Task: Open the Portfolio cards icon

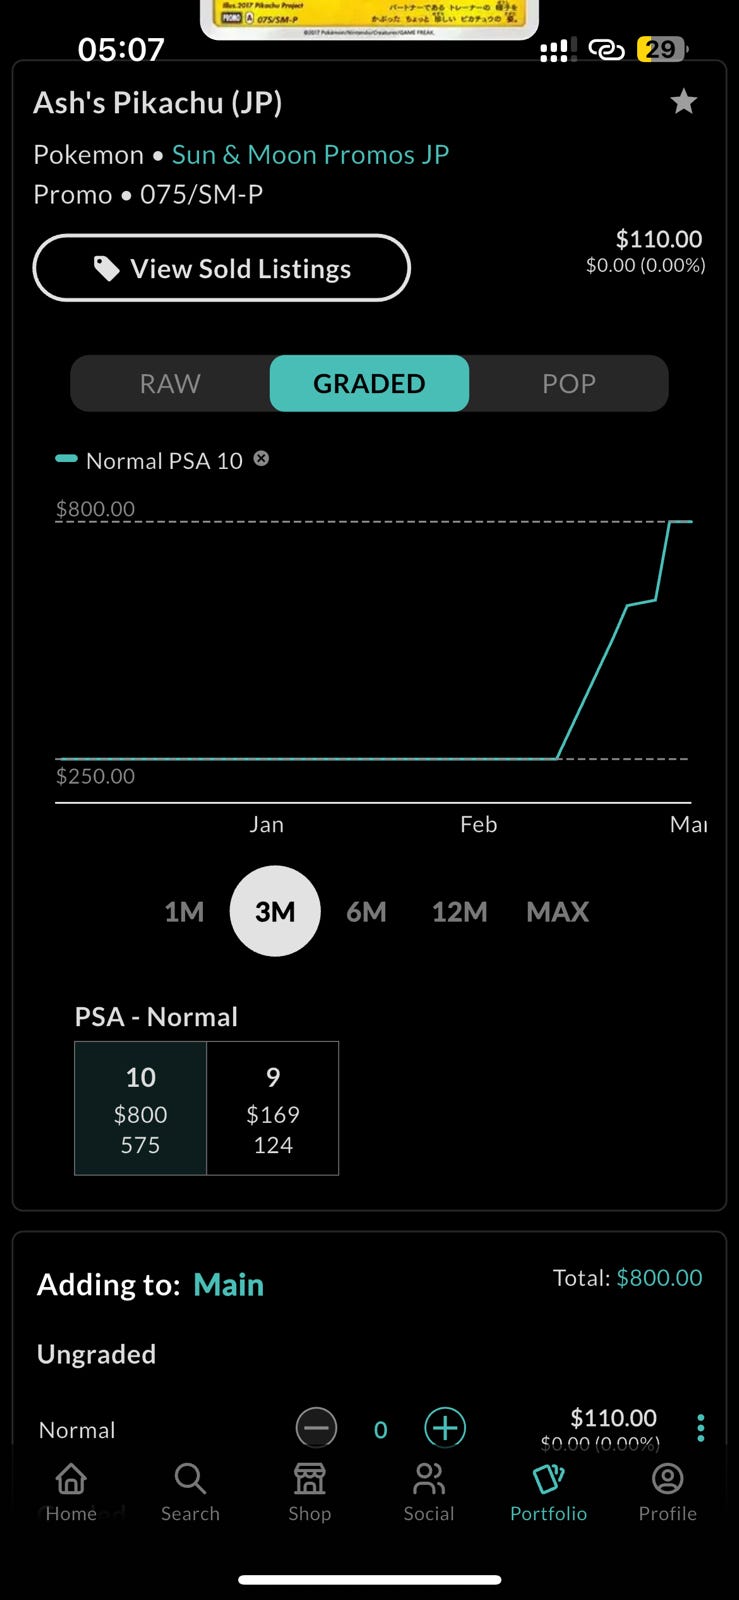Action: click(548, 1479)
